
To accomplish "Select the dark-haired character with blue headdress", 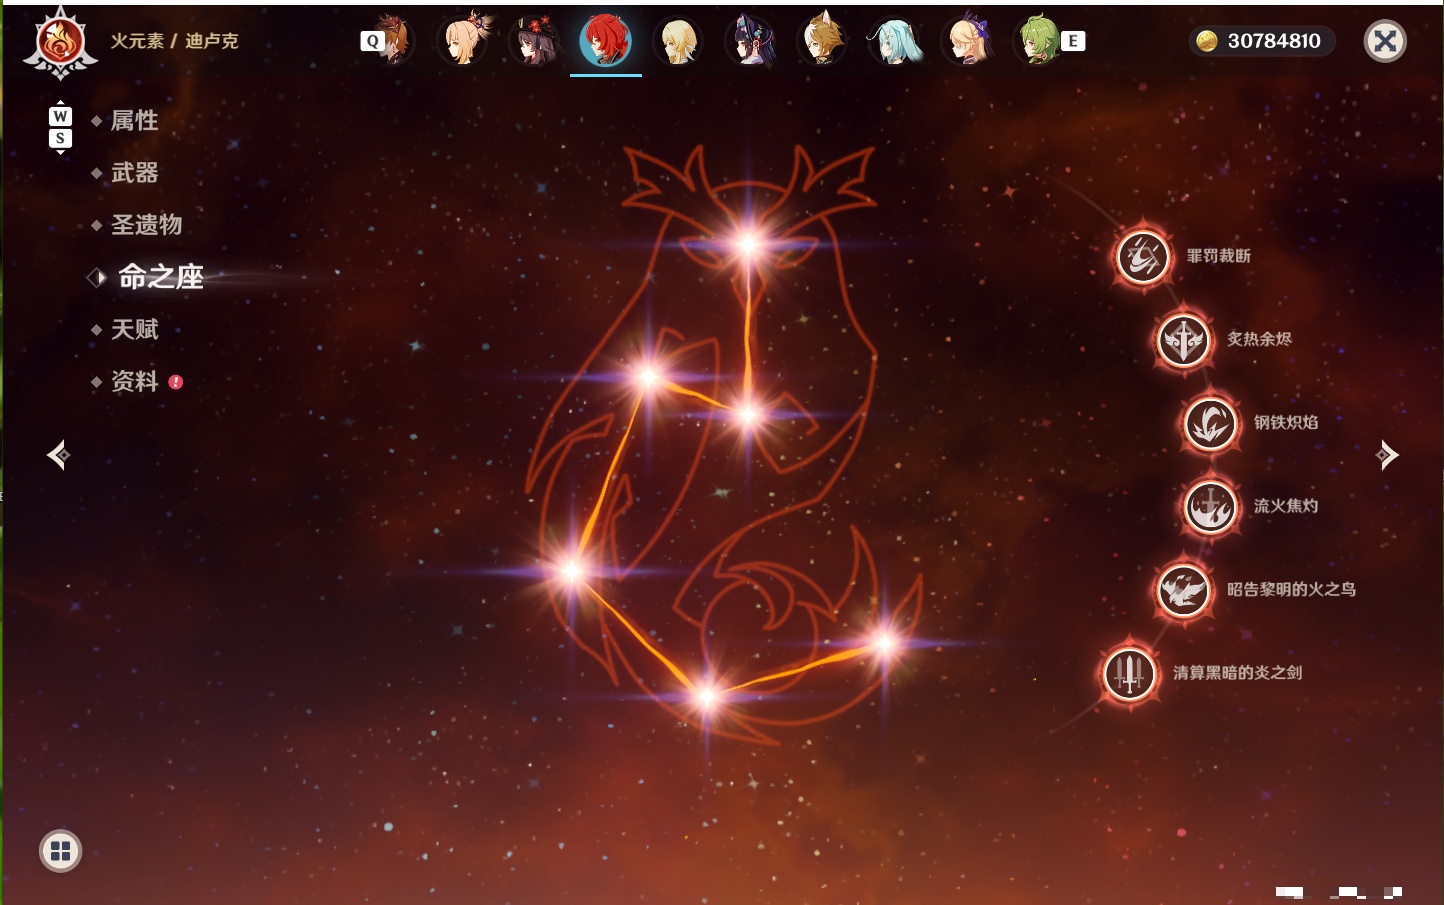I will coord(750,41).
